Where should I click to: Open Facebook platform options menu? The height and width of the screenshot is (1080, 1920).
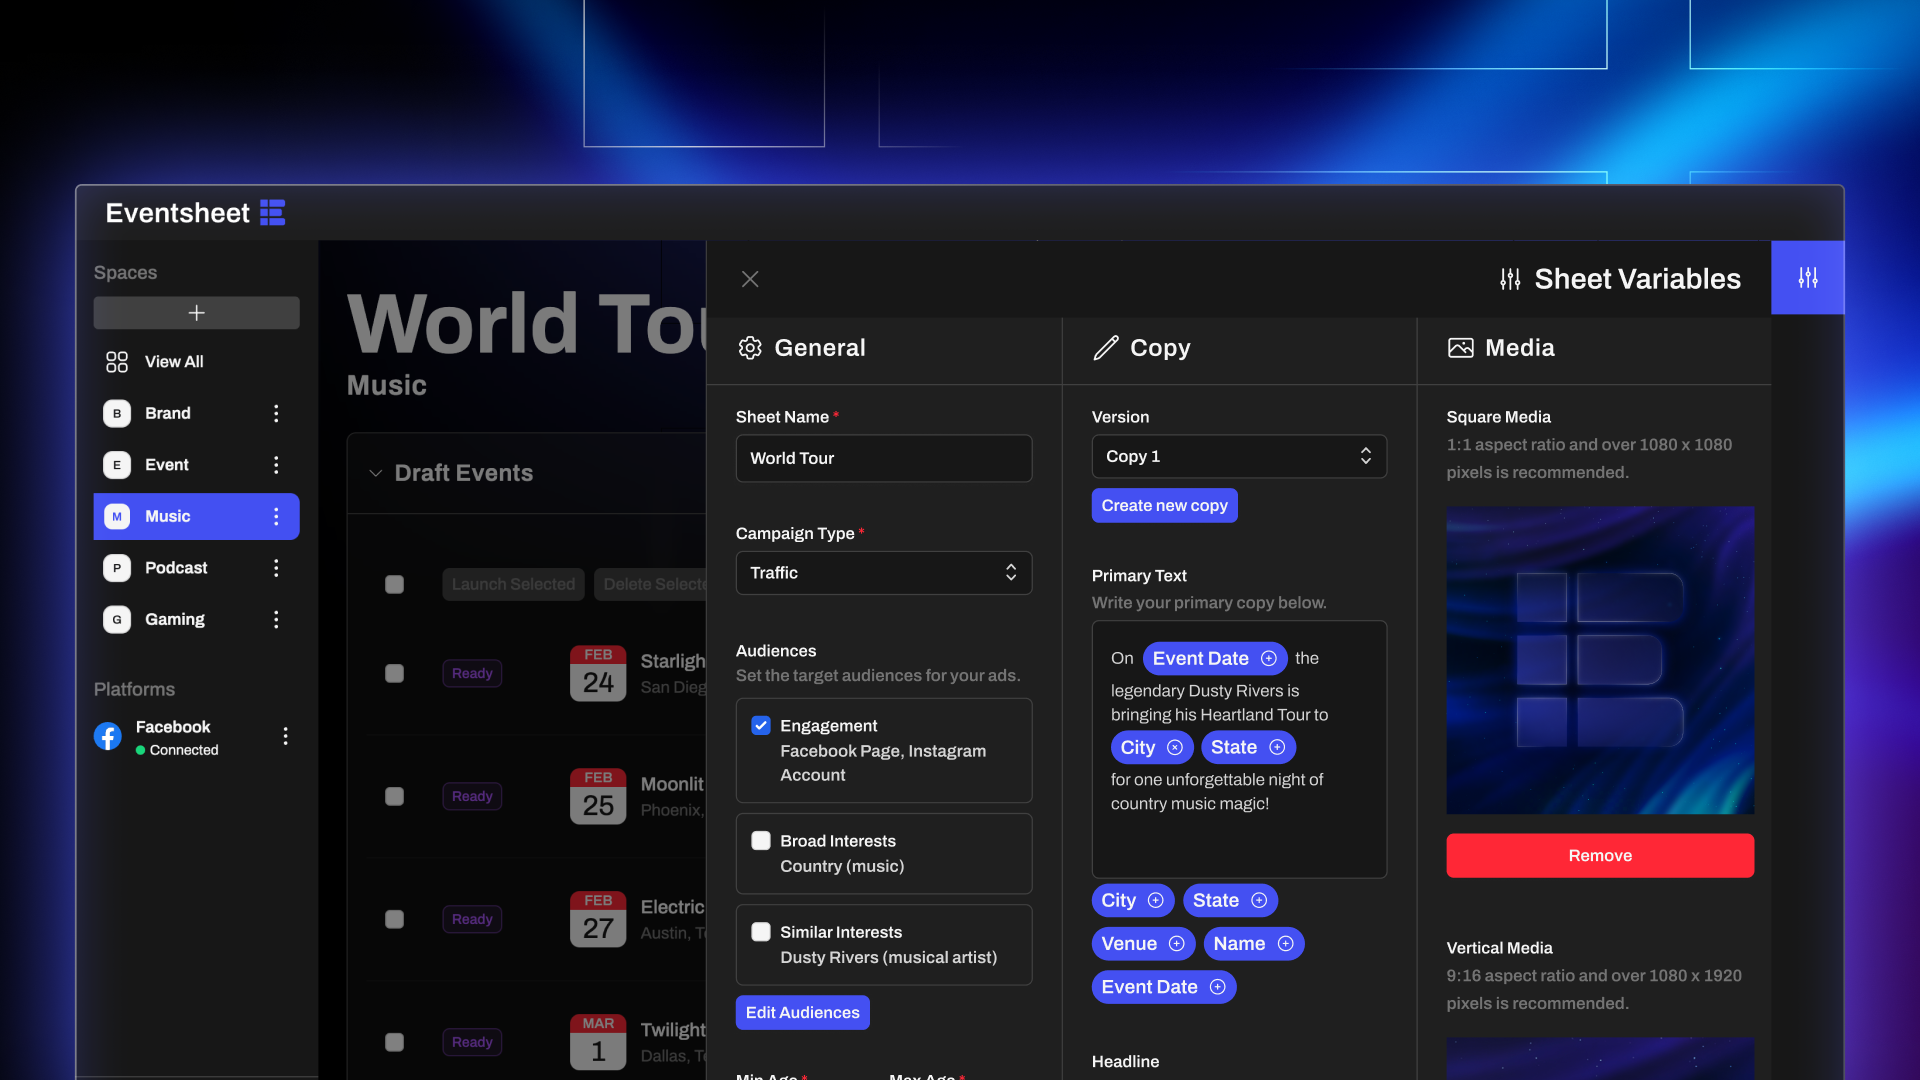[x=286, y=737]
